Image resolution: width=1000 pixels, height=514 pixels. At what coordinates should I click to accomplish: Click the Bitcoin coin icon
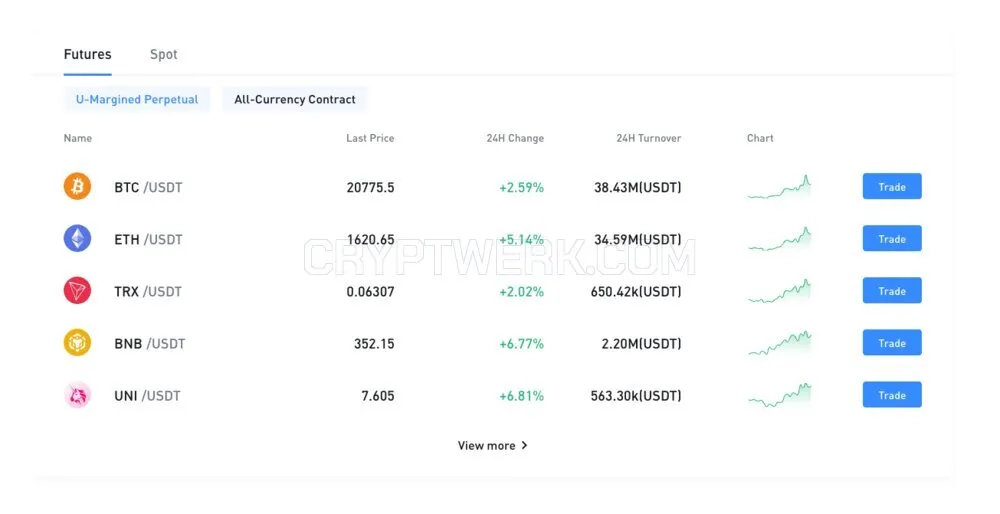click(77, 187)
